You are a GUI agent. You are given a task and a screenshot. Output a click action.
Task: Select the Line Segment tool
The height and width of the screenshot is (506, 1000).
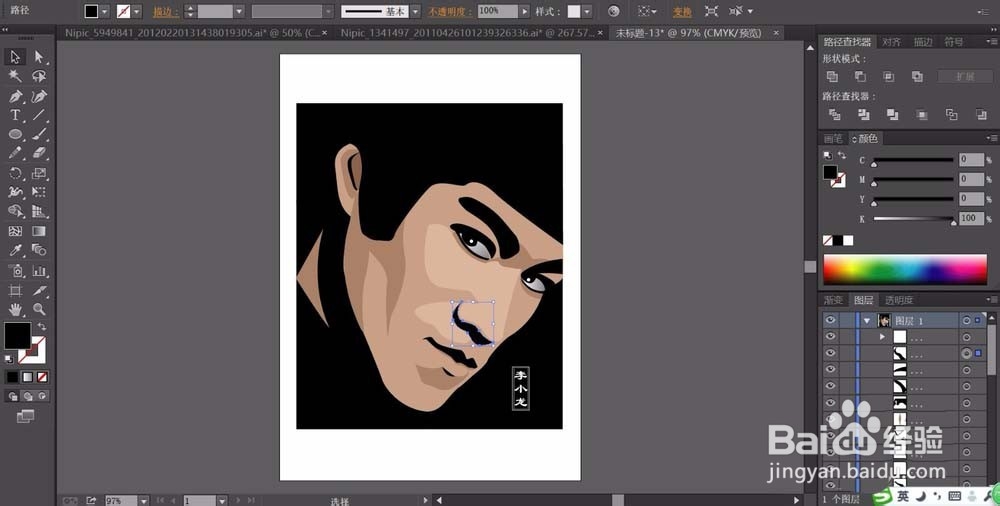tap(39, 115)
